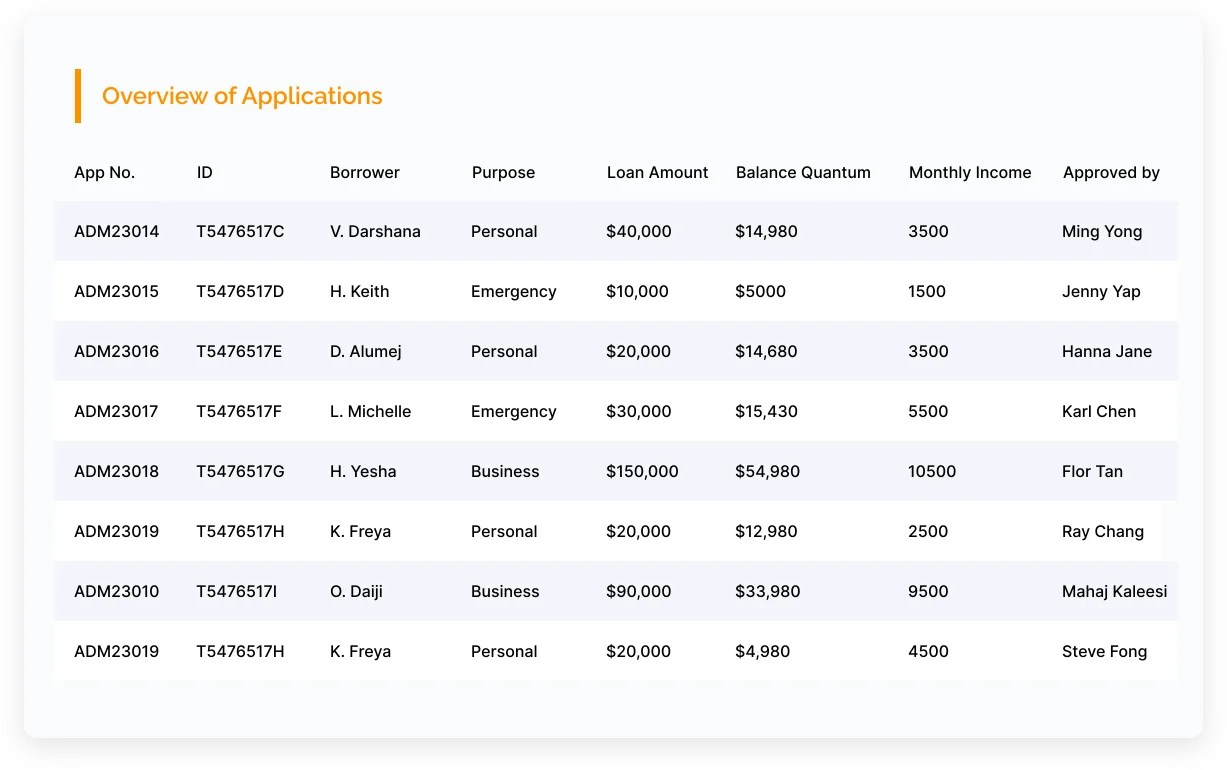This screenshot has height=770, width=1227.
Task: Open application number ADM23010
Action: [x=116, y=591]
